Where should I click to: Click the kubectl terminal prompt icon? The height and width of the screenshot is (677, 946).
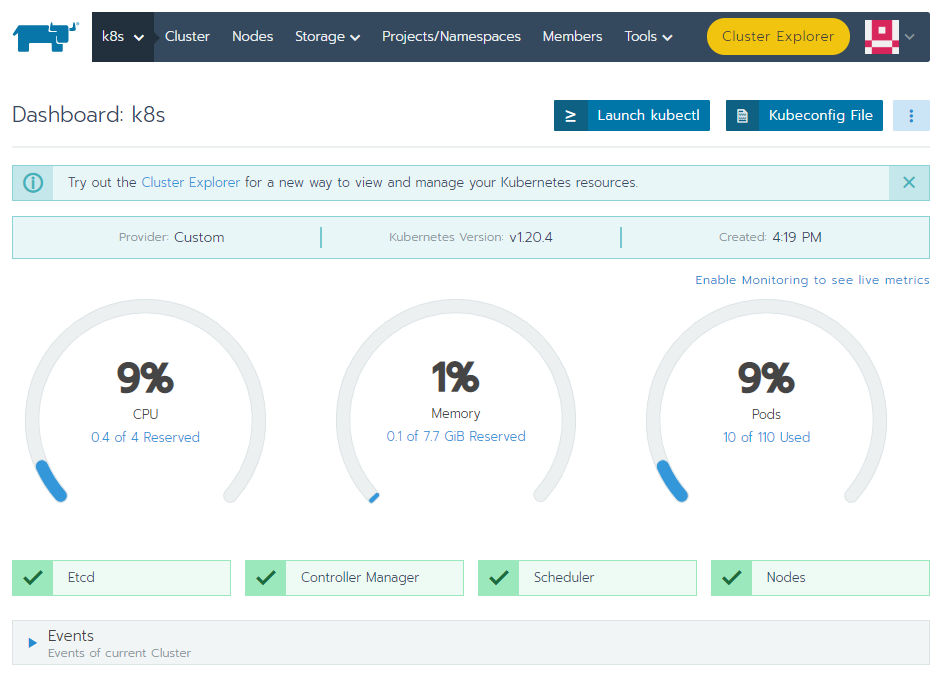[571, 115]
